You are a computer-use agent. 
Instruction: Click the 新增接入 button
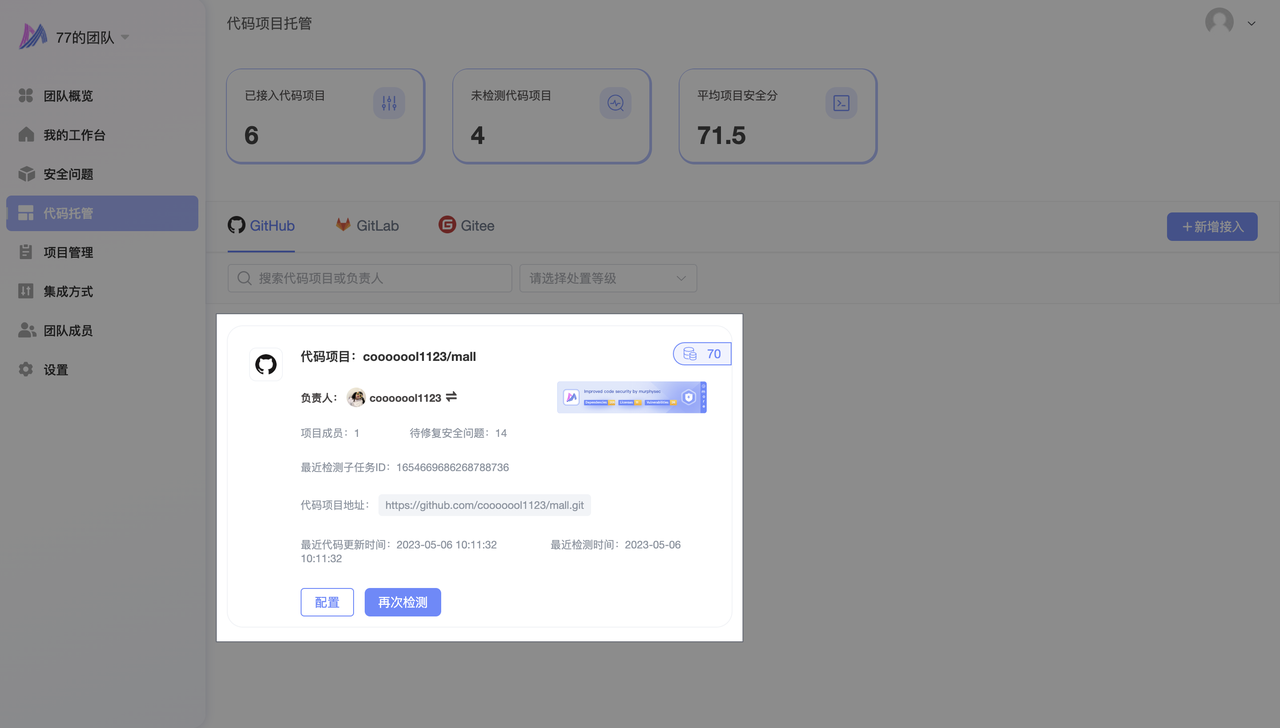click(1212, 227)
